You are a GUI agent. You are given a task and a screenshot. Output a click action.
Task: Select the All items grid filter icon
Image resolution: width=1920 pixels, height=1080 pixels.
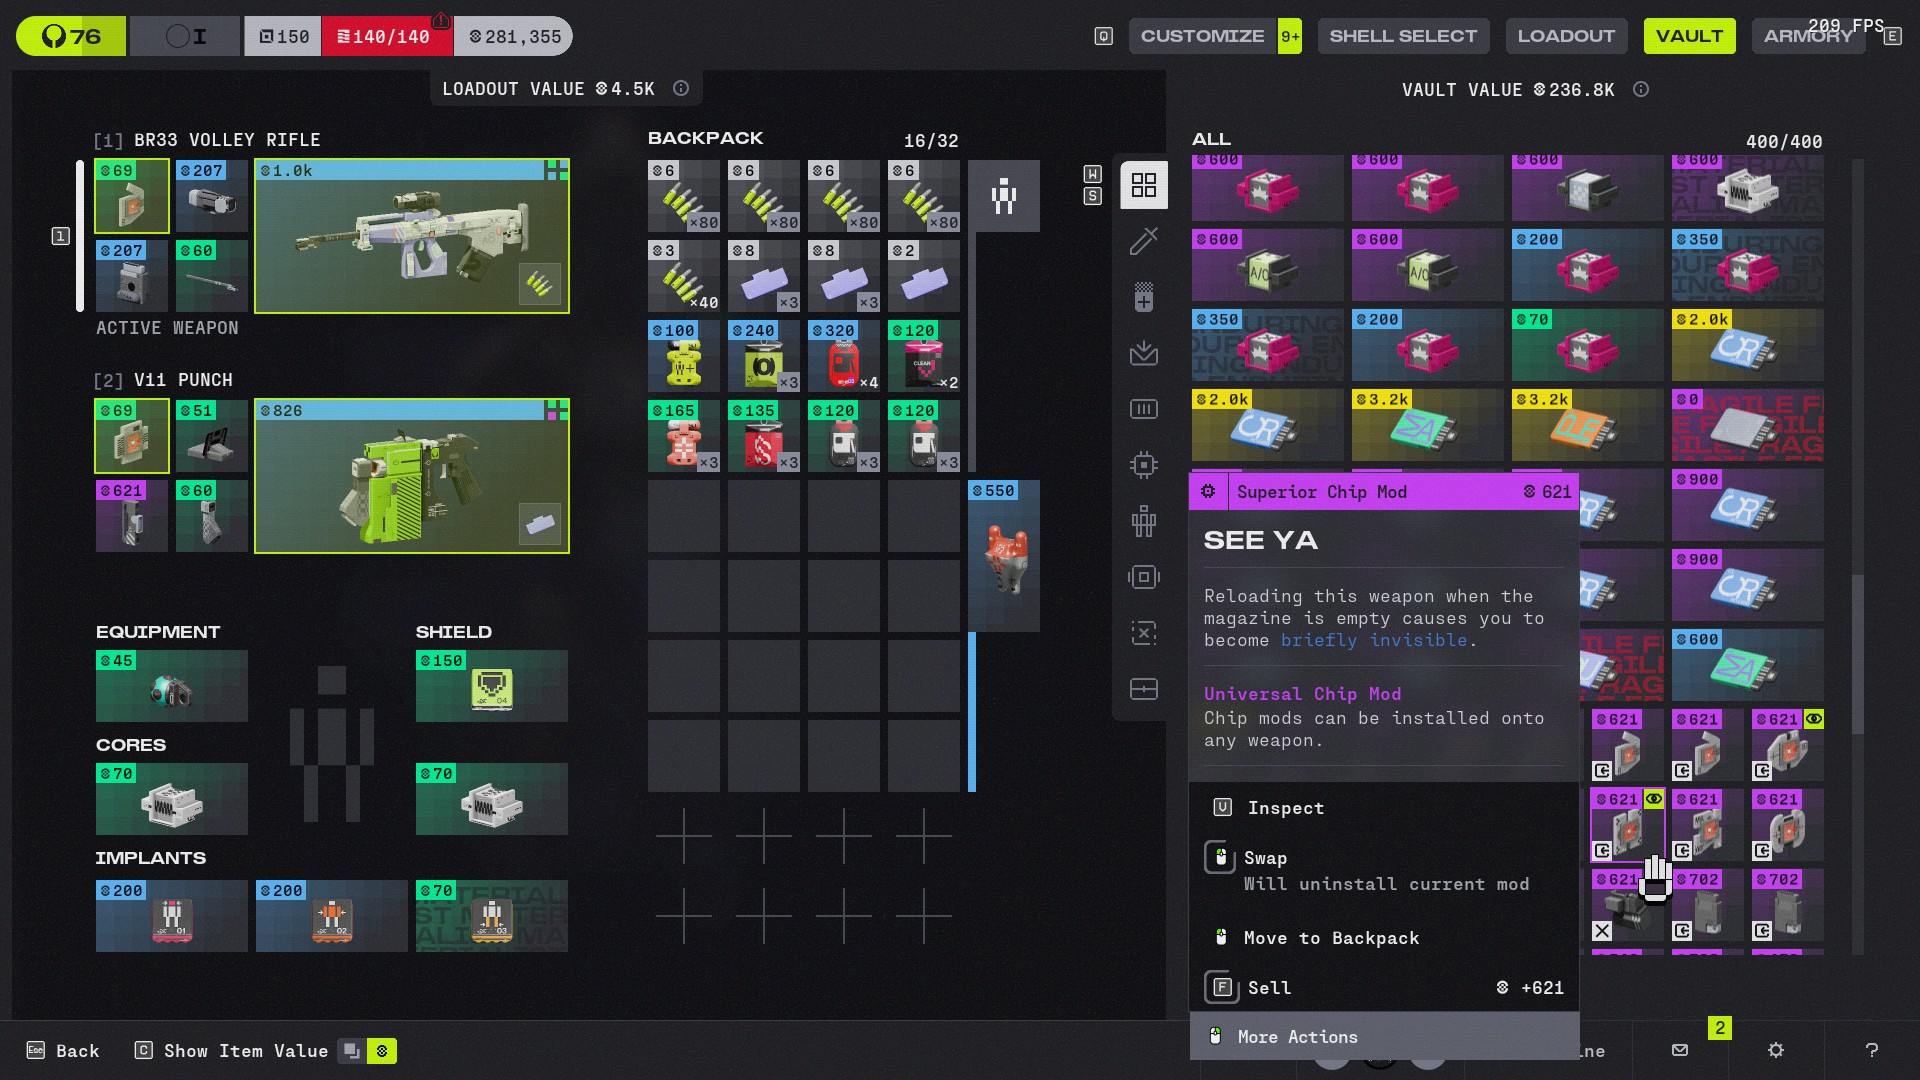tap(1144, 185)
